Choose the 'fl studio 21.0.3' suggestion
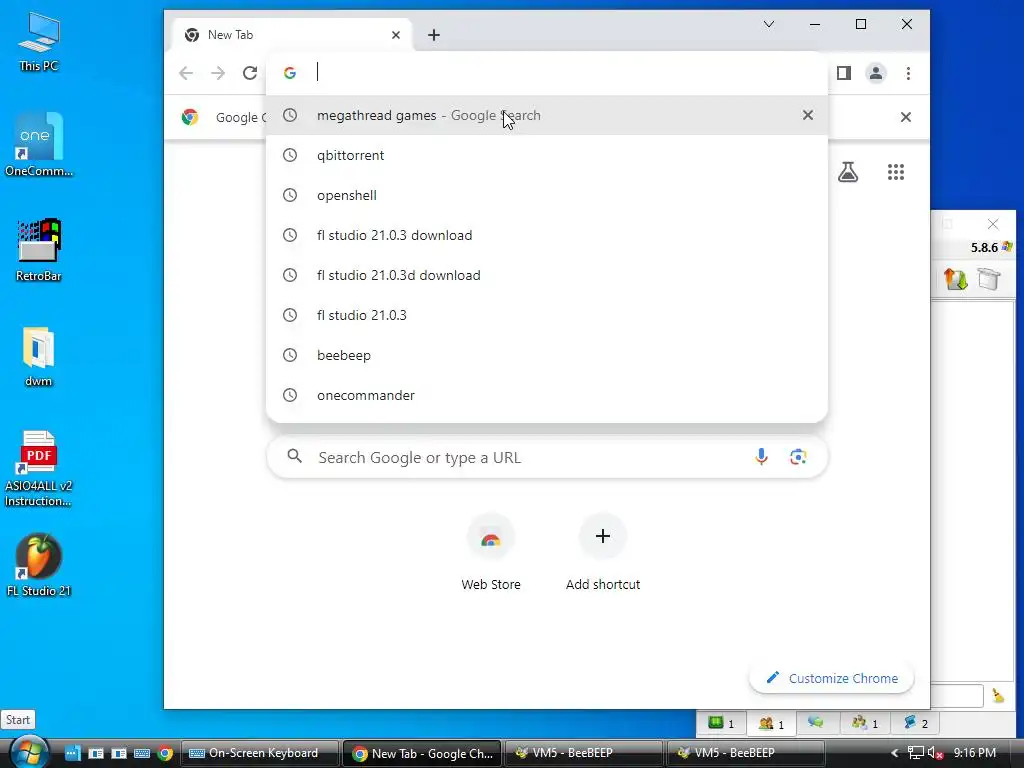Screen dimensions: 1024x768 (x=547, y=315)
